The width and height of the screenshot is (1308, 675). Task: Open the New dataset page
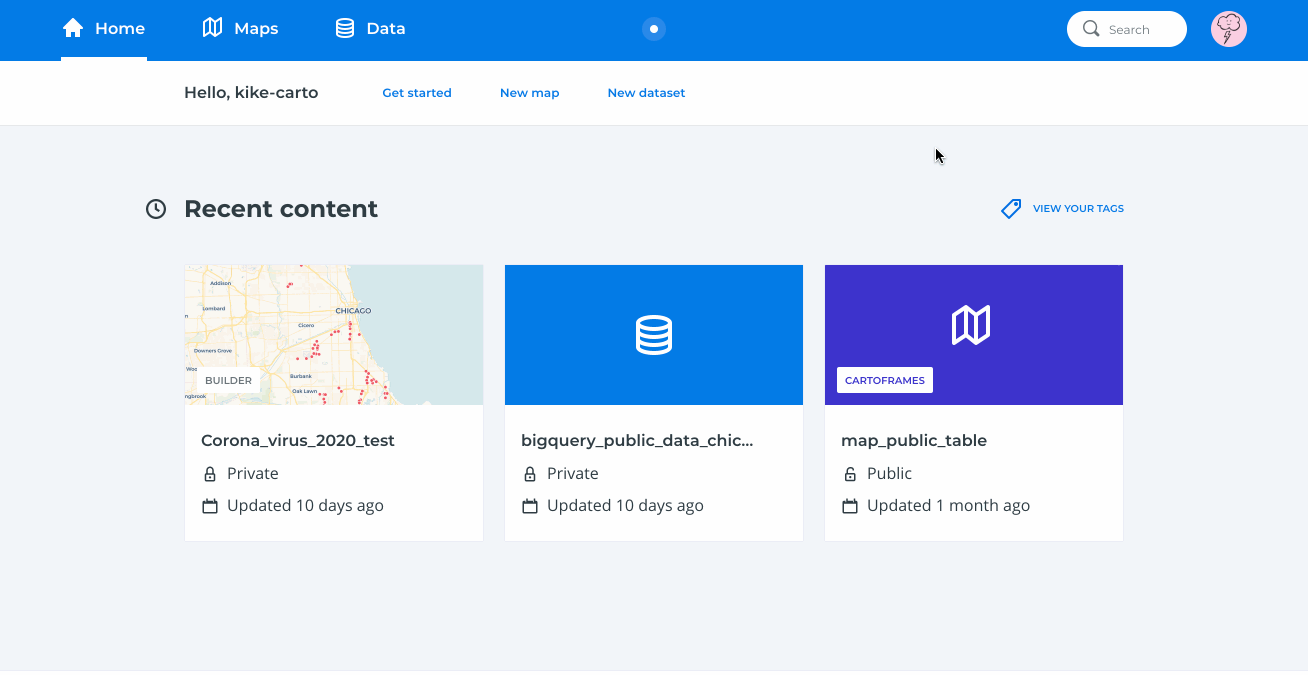pos(646,92)
